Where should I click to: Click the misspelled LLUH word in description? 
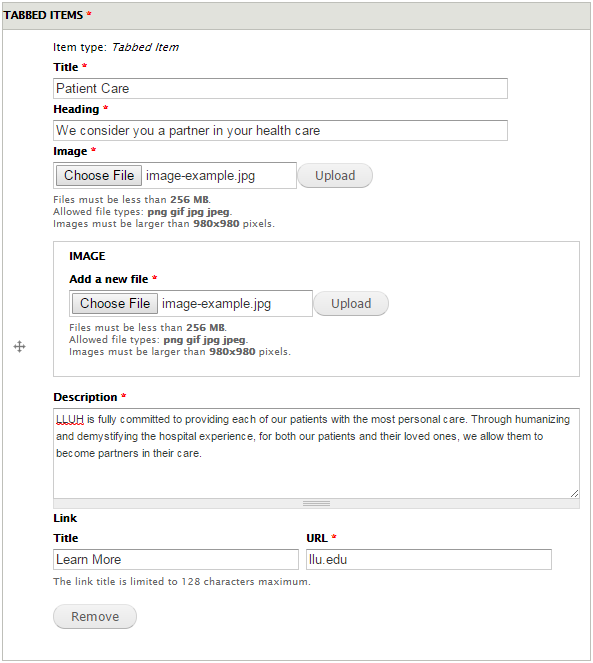click(70, 419)
